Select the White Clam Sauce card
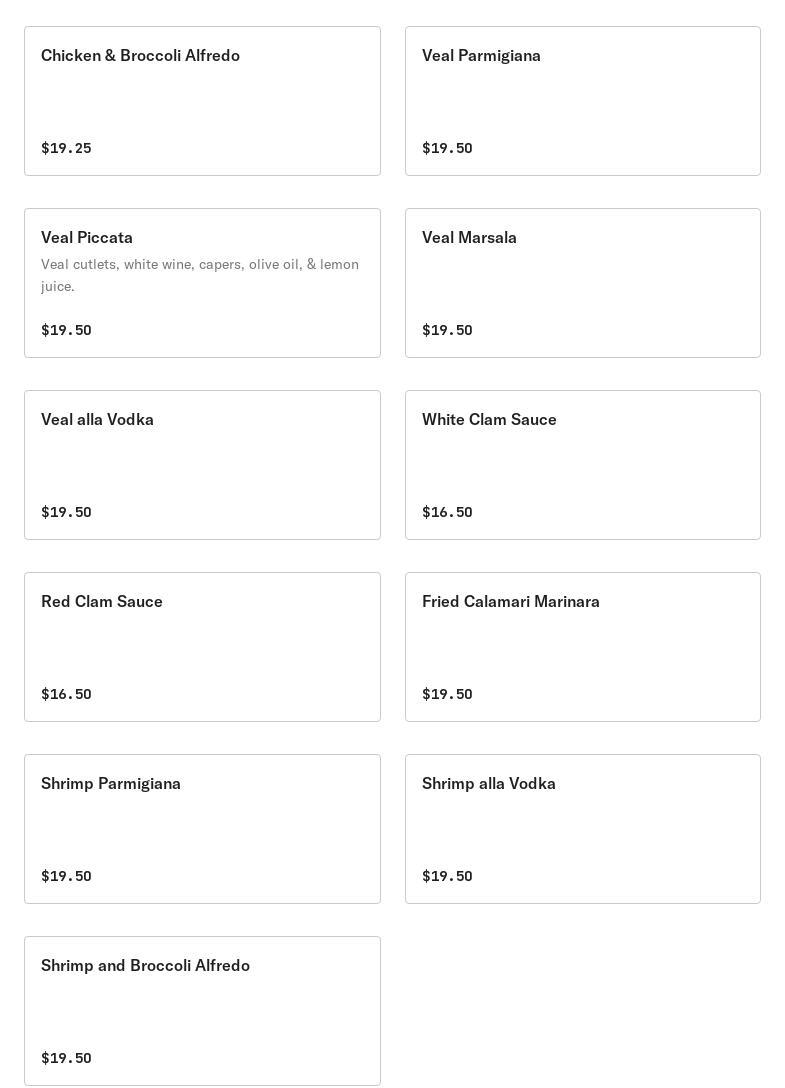Viewport: 785px width, 1088px height. 582,465
